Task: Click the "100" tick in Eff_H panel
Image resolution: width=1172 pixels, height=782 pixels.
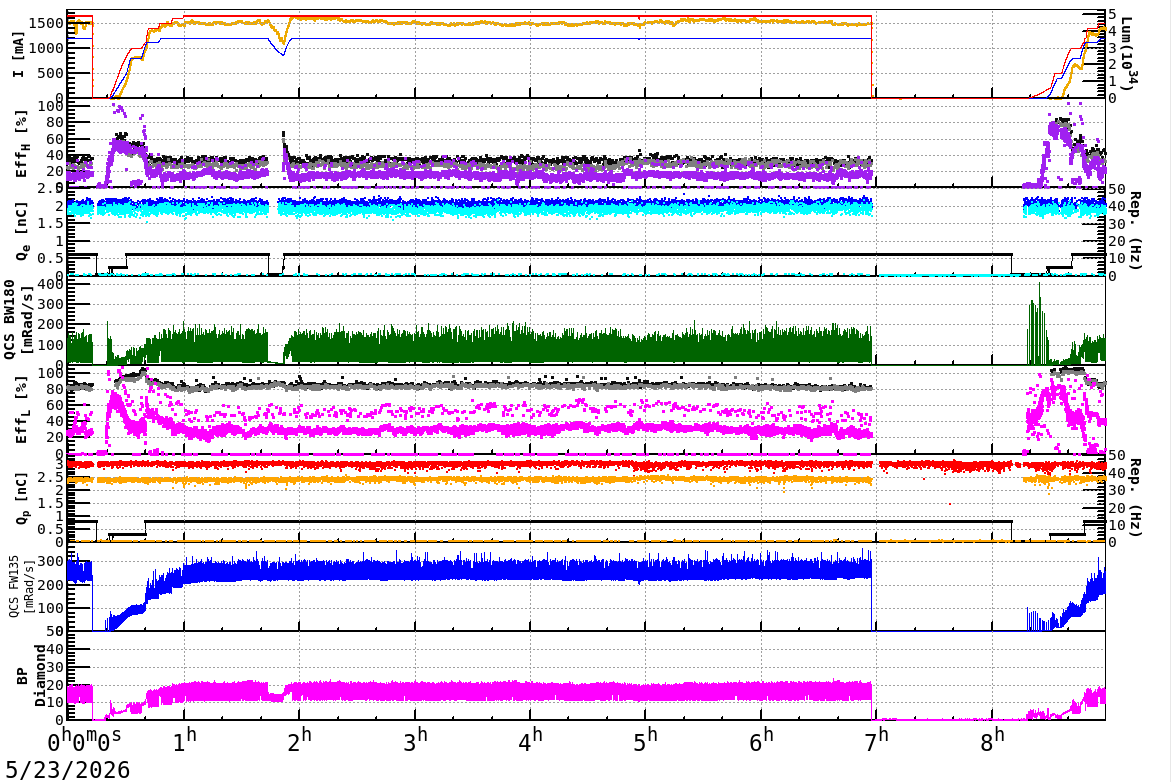Action: click(51, 106)
